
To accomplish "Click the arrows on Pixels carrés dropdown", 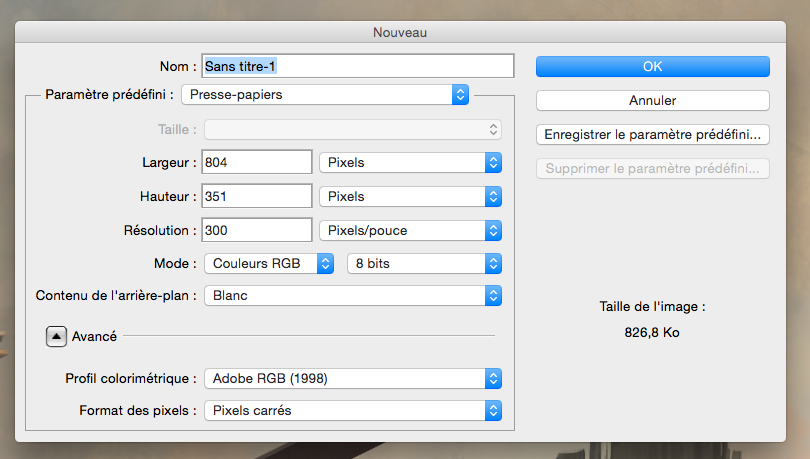I will coord(492,411).
